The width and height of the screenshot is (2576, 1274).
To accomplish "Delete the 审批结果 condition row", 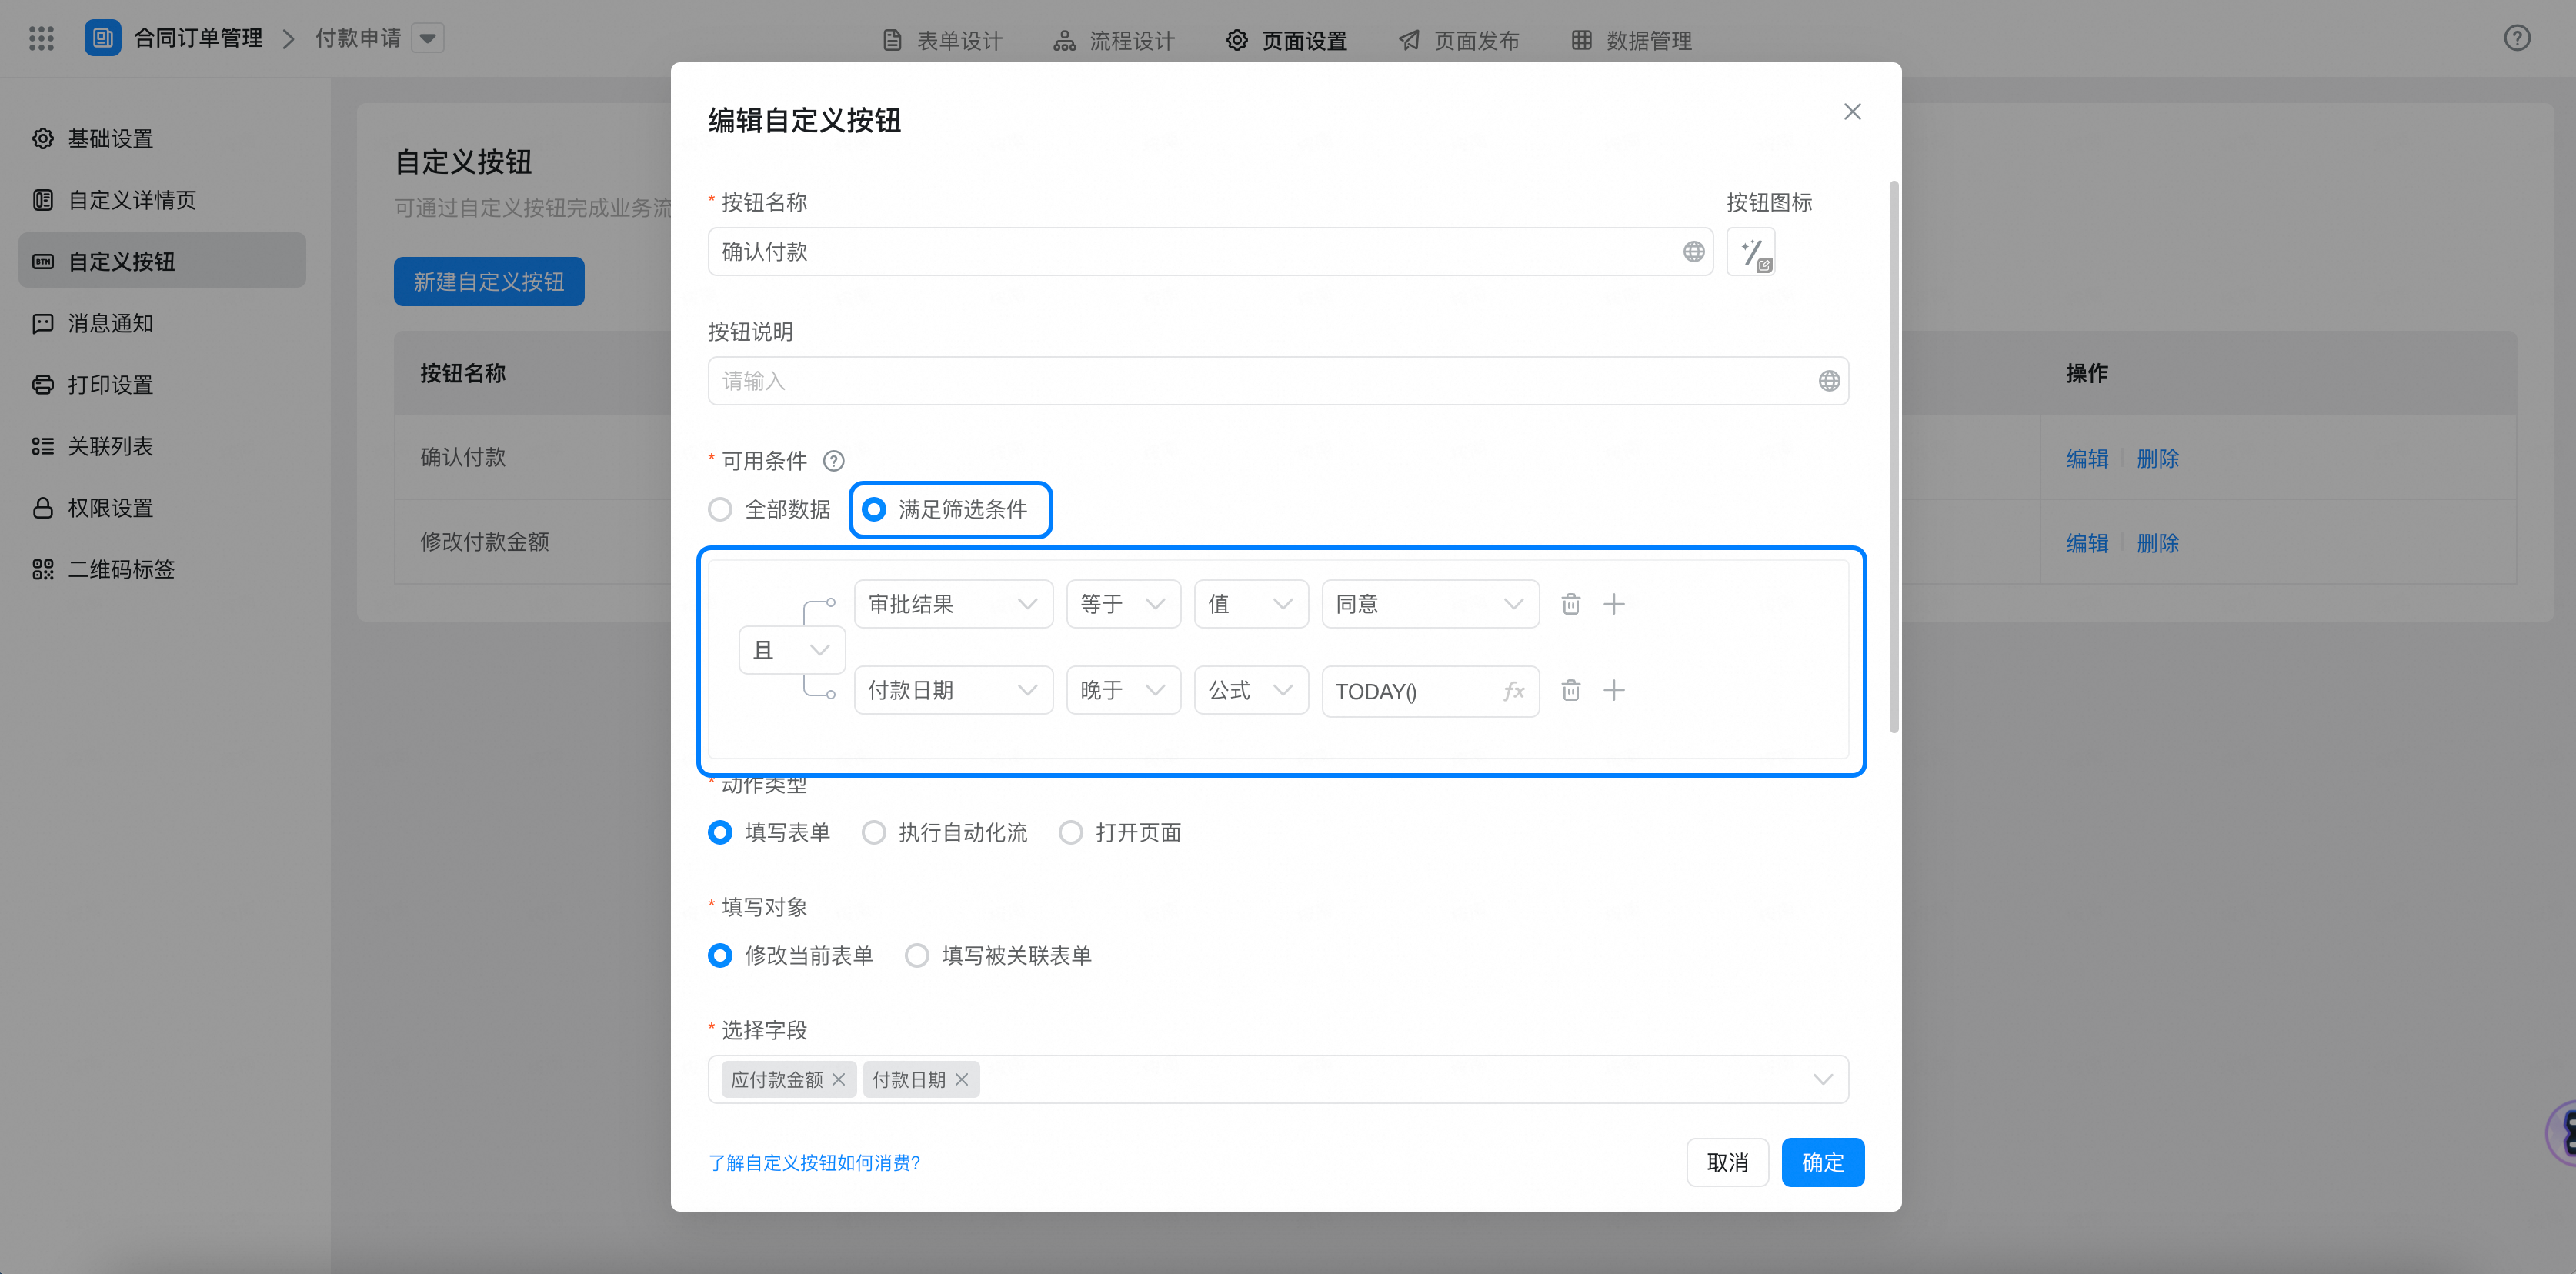I will pos(1570,604).
